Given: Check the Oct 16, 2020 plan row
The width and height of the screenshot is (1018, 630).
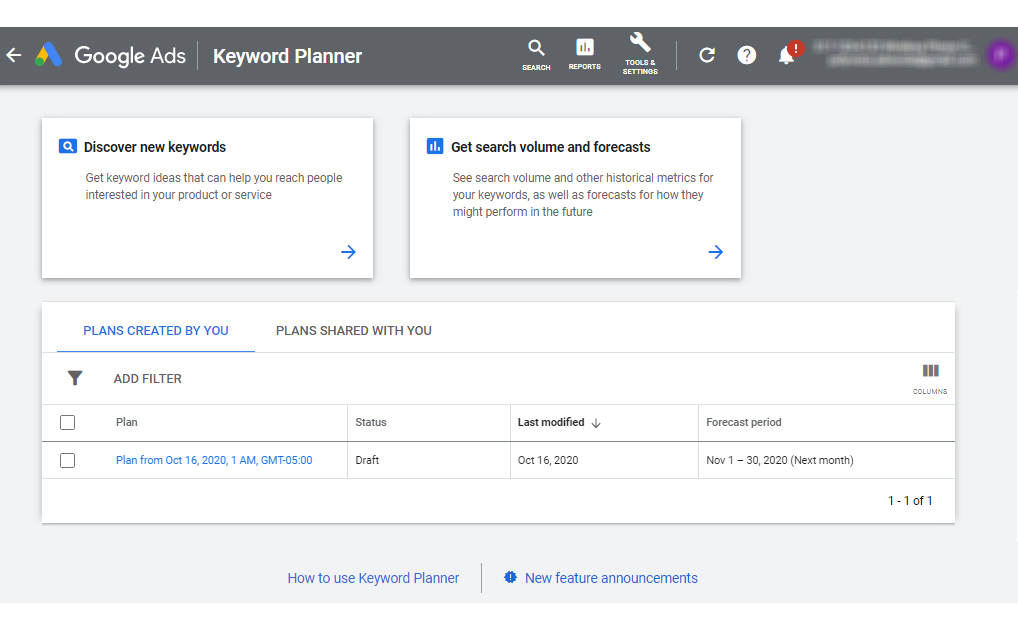Looking at the screenshot, I should coord(68,461).
